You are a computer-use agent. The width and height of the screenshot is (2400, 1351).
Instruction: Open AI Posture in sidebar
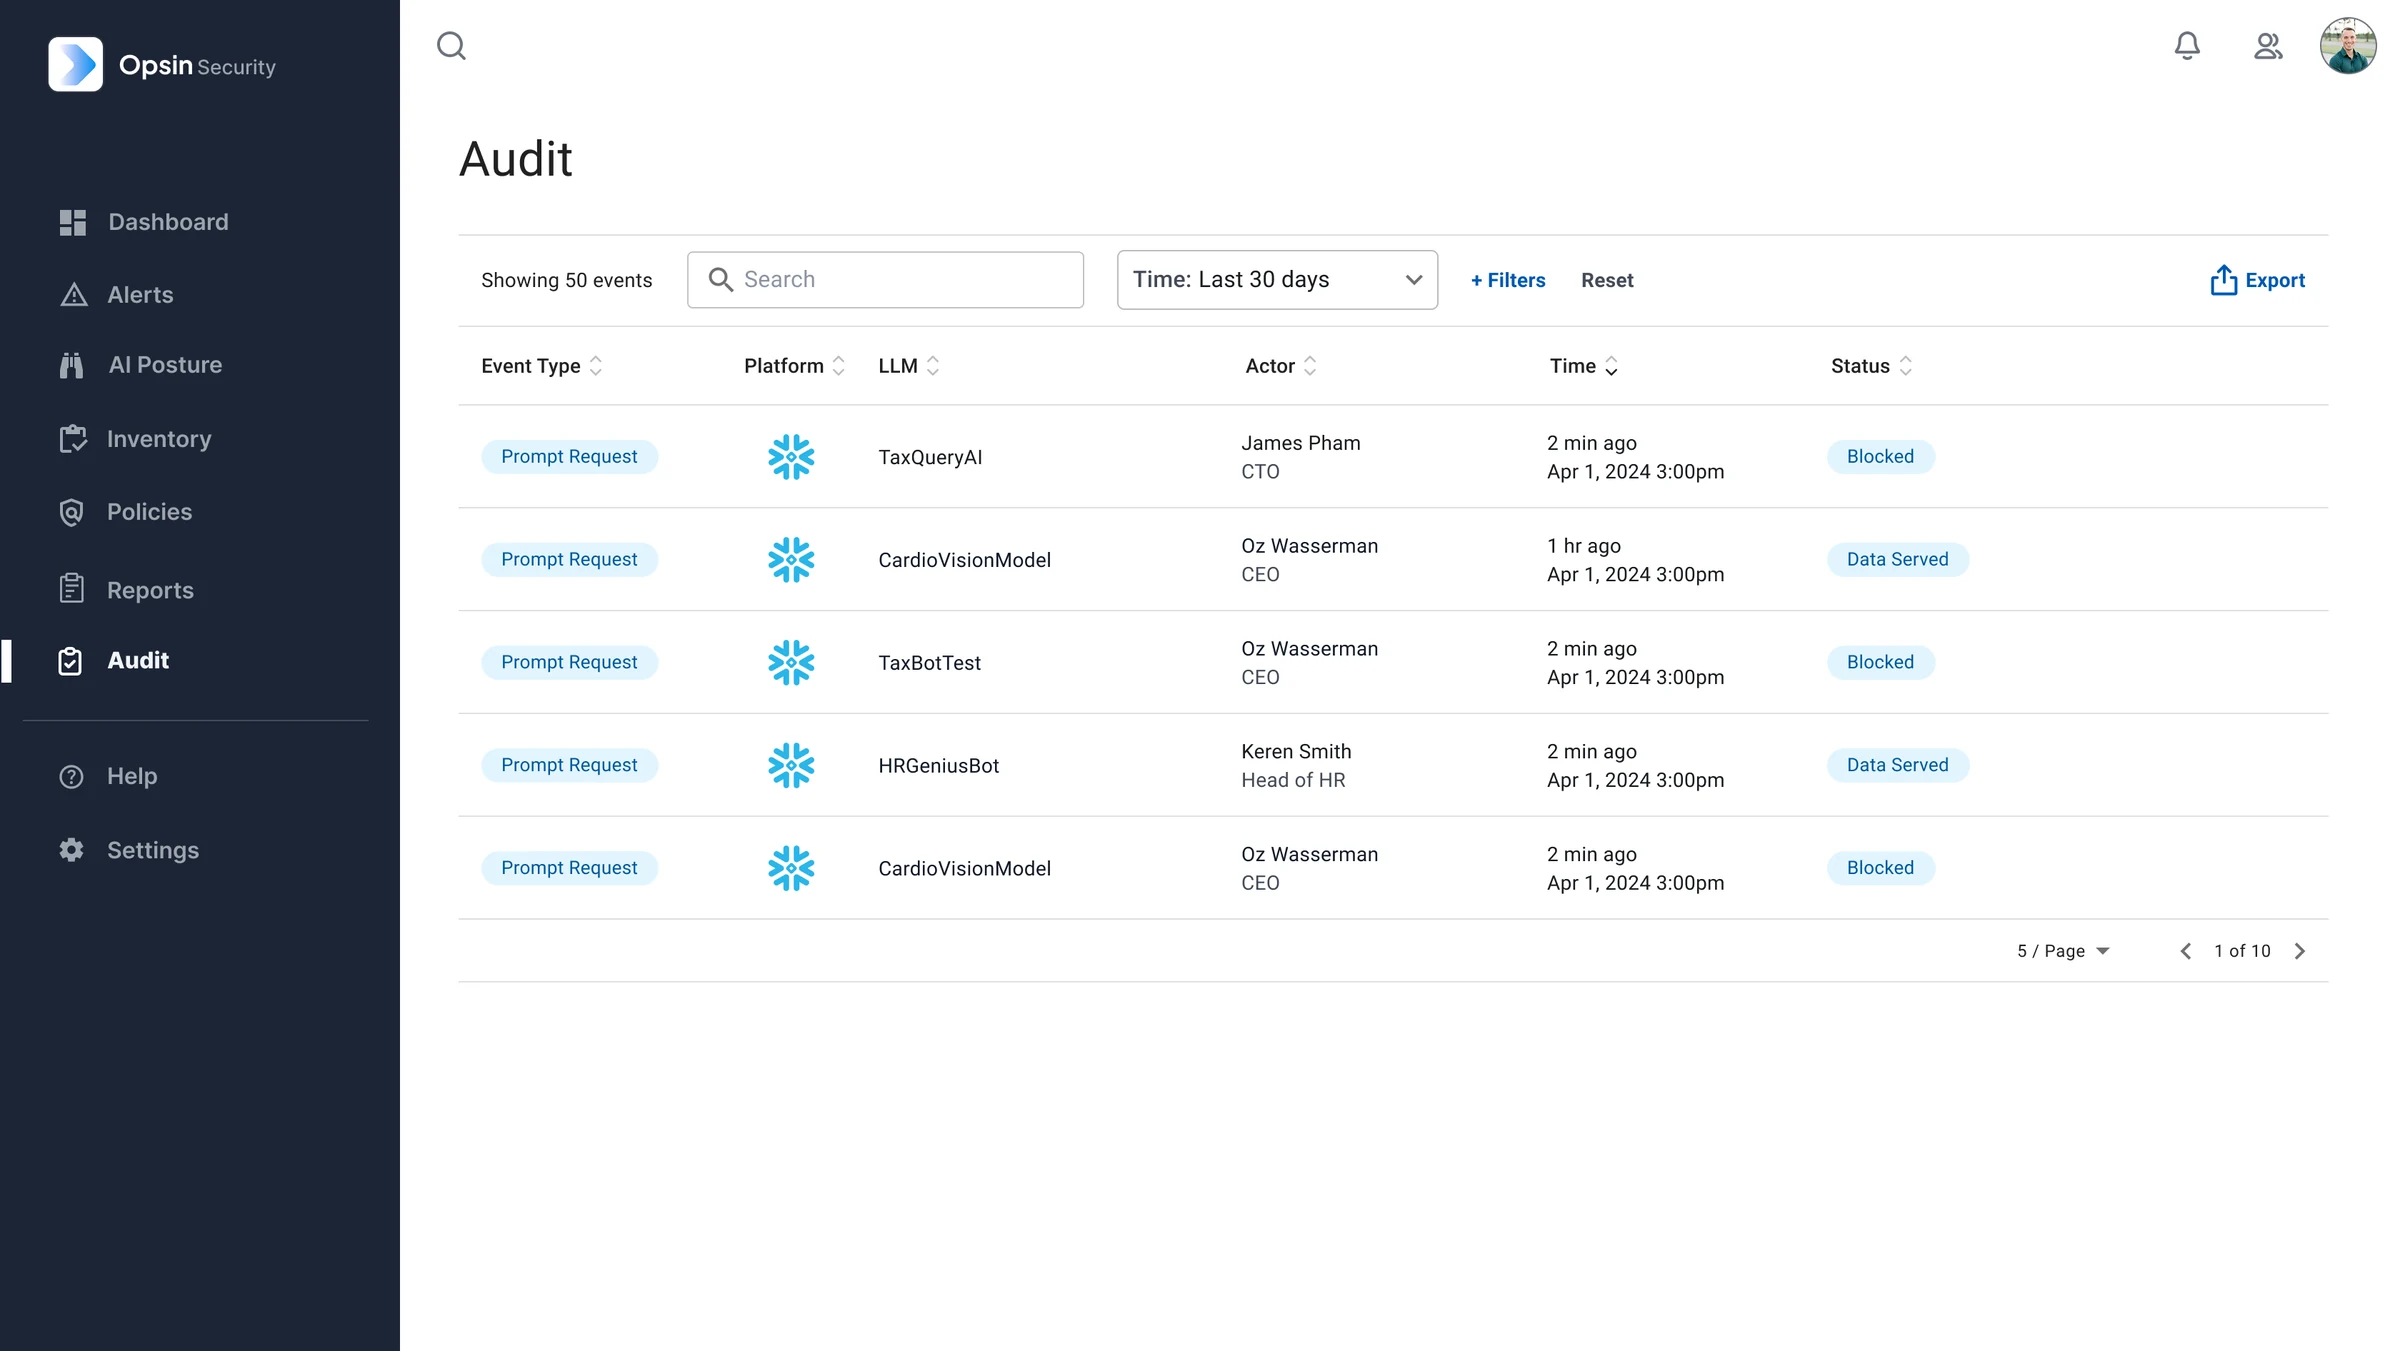(165, 365)
